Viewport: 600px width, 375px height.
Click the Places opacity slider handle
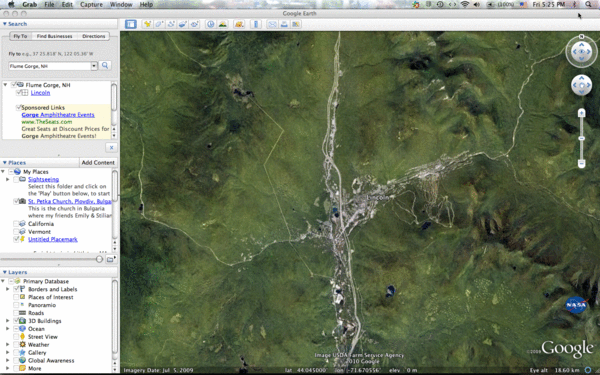99,259
